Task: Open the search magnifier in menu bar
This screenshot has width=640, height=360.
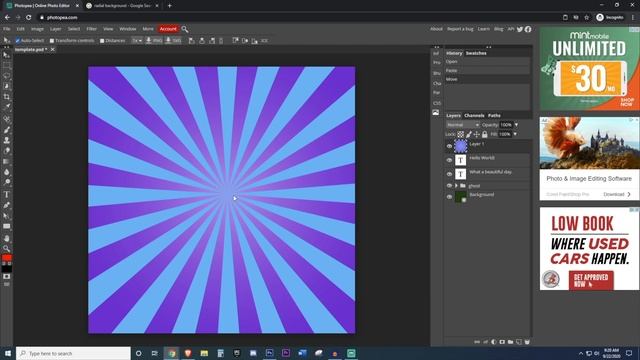Action: pos(185,29)
